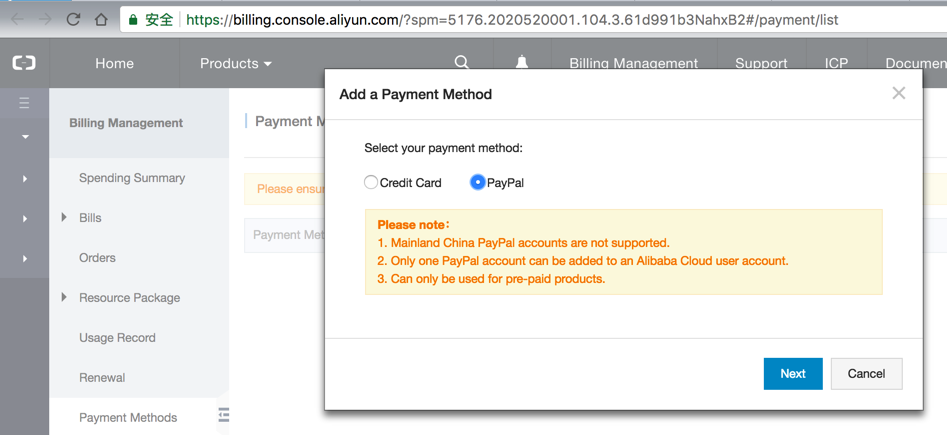Click the Cancel button
This screenshot has height=435, width=947.
pyautogui.click(x=866, y=373)
